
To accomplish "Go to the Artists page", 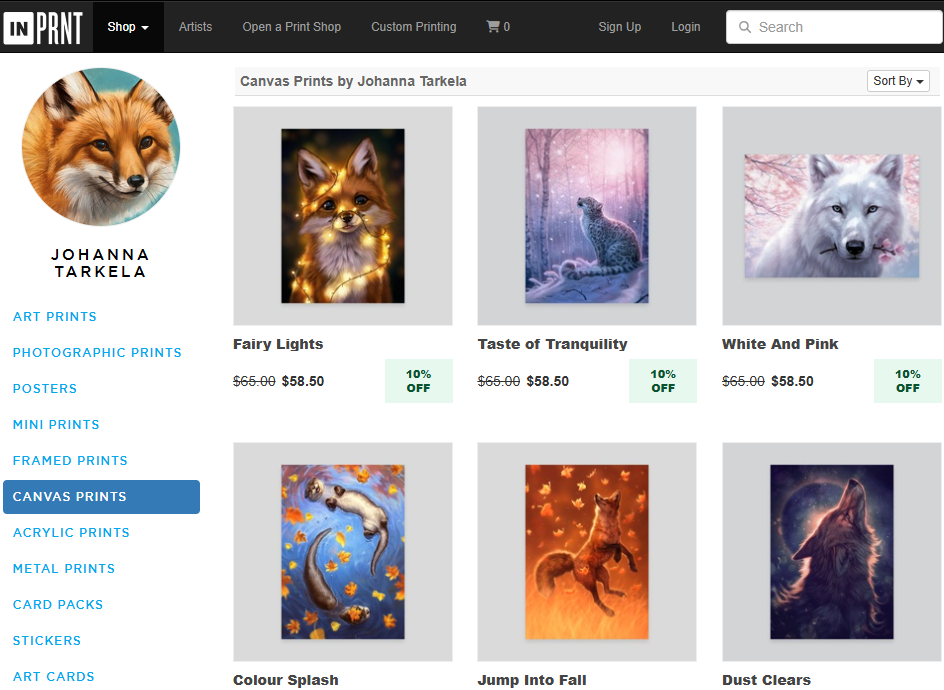I will (x=195, y=27).
